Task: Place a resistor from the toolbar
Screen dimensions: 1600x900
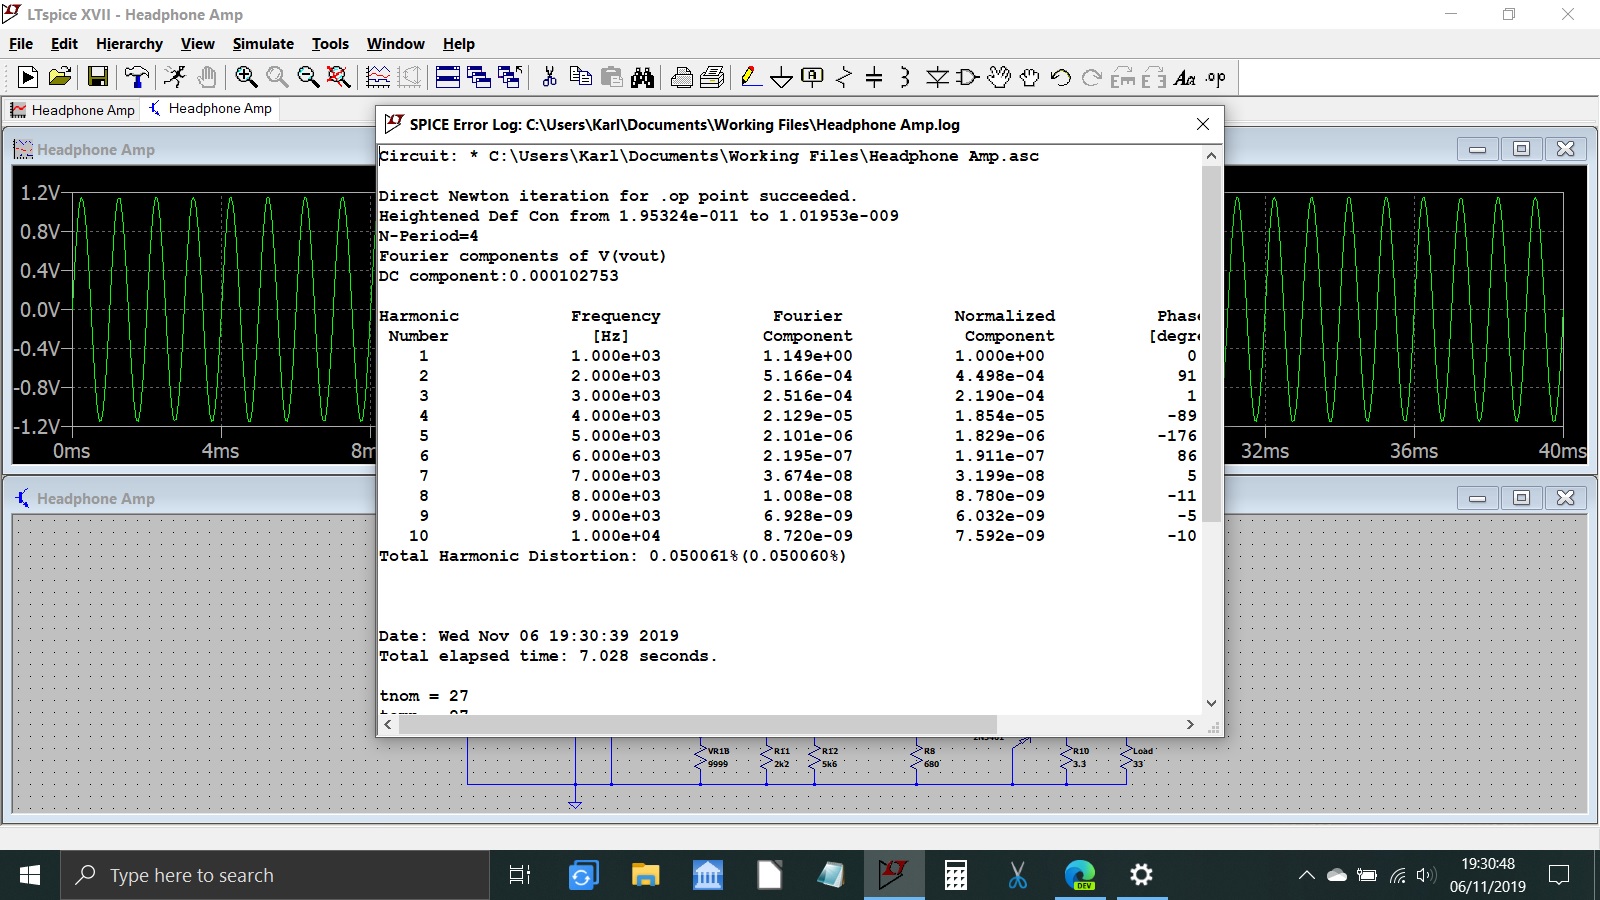Action: 844,77
